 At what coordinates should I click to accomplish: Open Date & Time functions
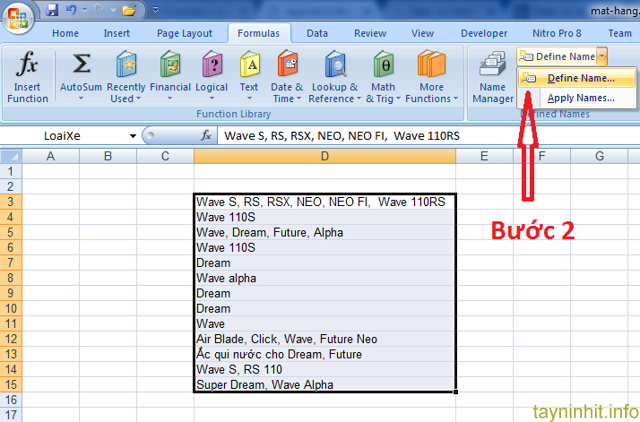click(x=287, y=77)
